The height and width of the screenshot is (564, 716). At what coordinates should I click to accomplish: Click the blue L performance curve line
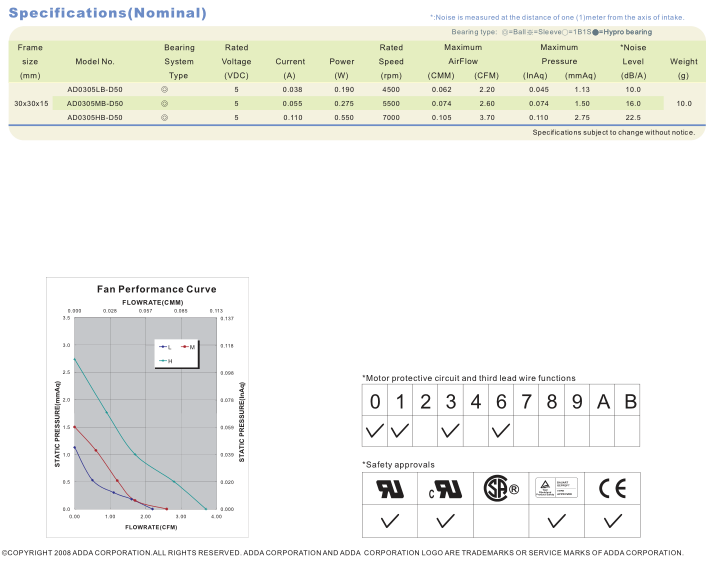pos(93,480)
